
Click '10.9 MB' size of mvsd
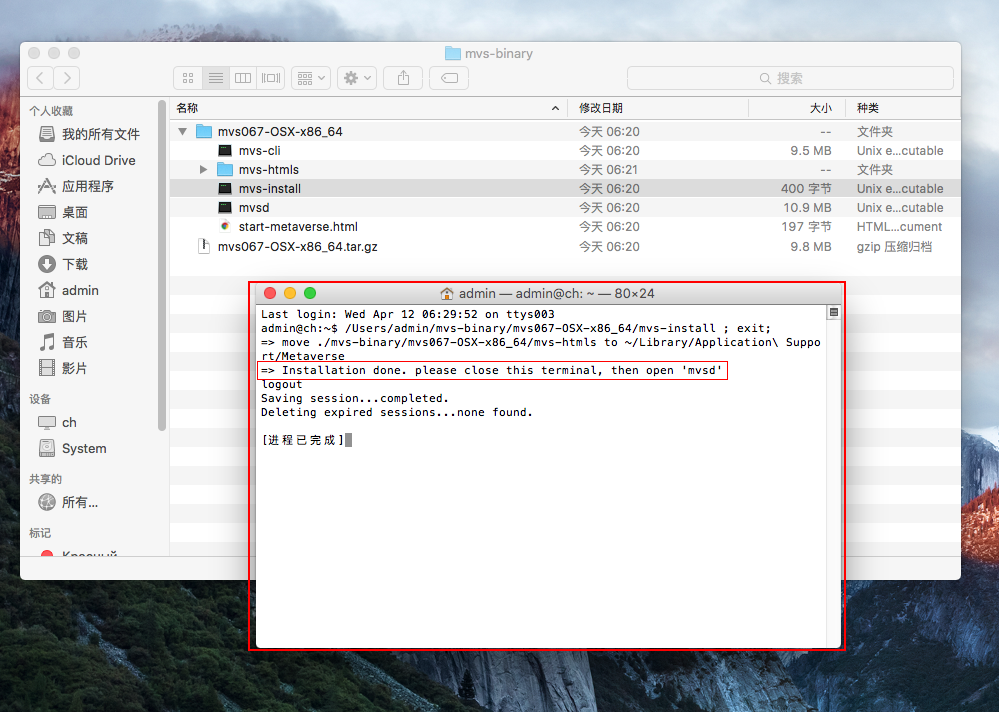click(807, 208)
